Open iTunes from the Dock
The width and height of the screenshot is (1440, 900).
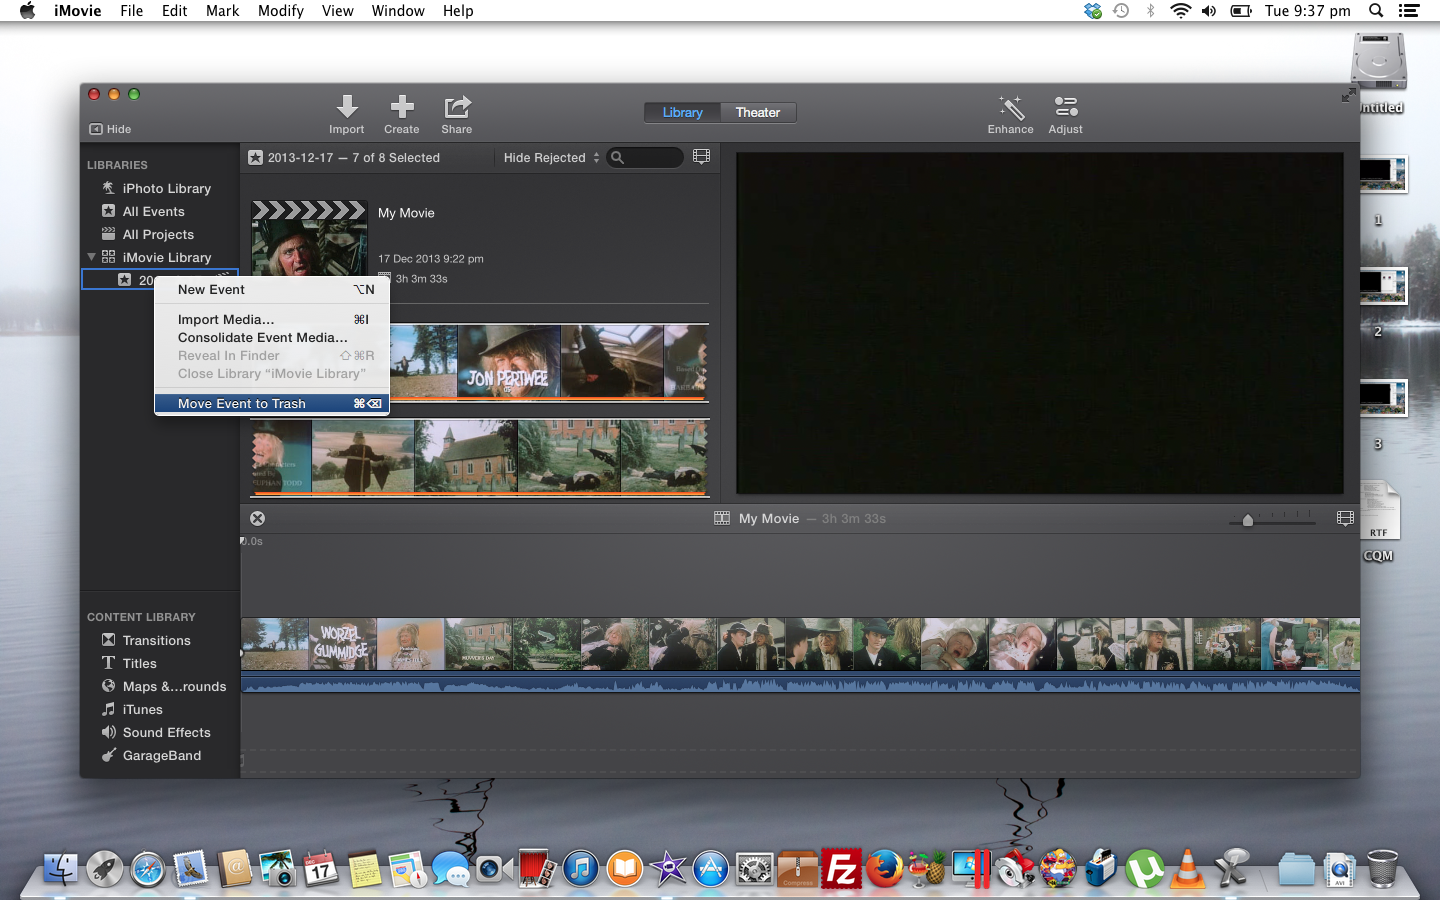point(581,869)
